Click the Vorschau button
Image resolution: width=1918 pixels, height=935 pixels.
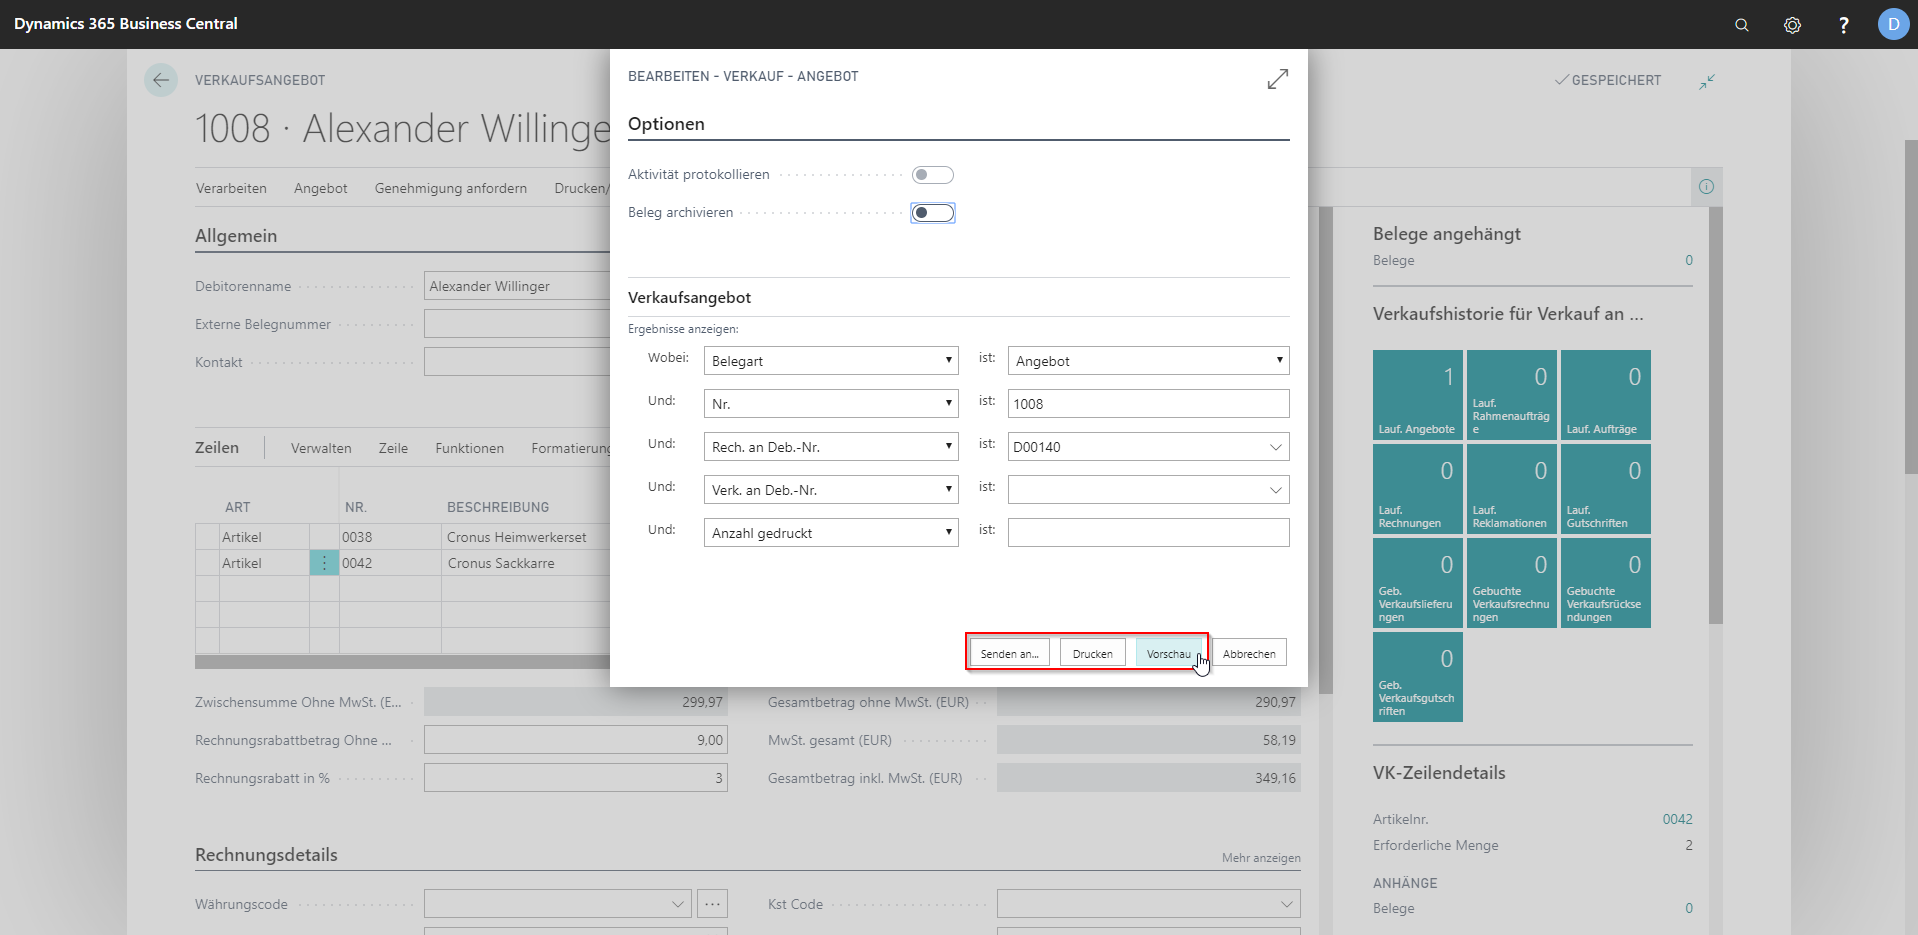(x=1168, y=654)
